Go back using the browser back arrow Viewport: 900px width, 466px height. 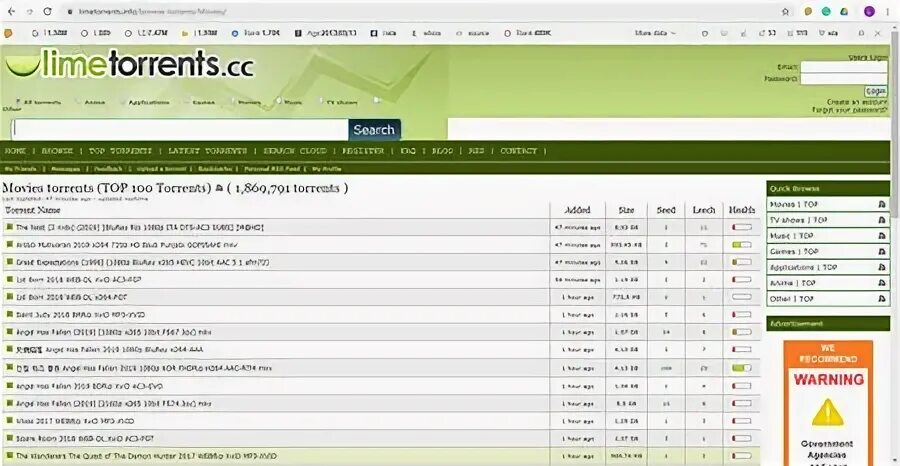(x=11, y=11)
